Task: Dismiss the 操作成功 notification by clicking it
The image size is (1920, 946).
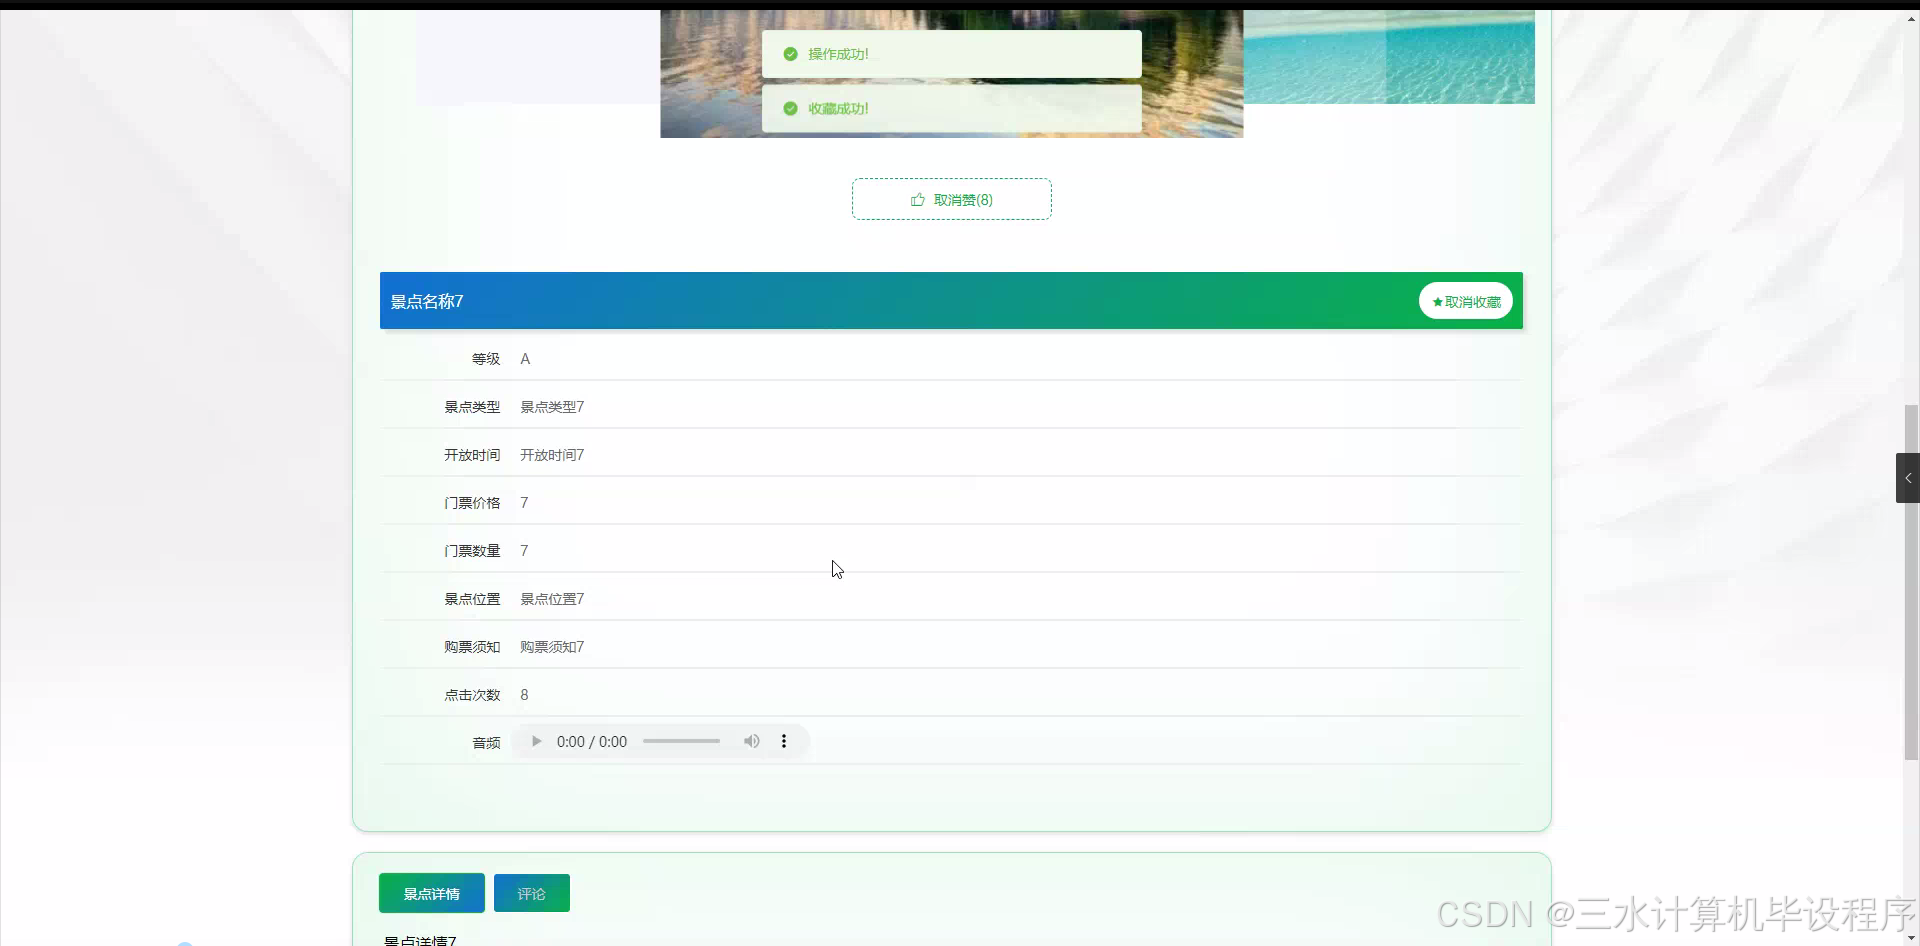Action: pyautogui.click(x=951, y=54)
